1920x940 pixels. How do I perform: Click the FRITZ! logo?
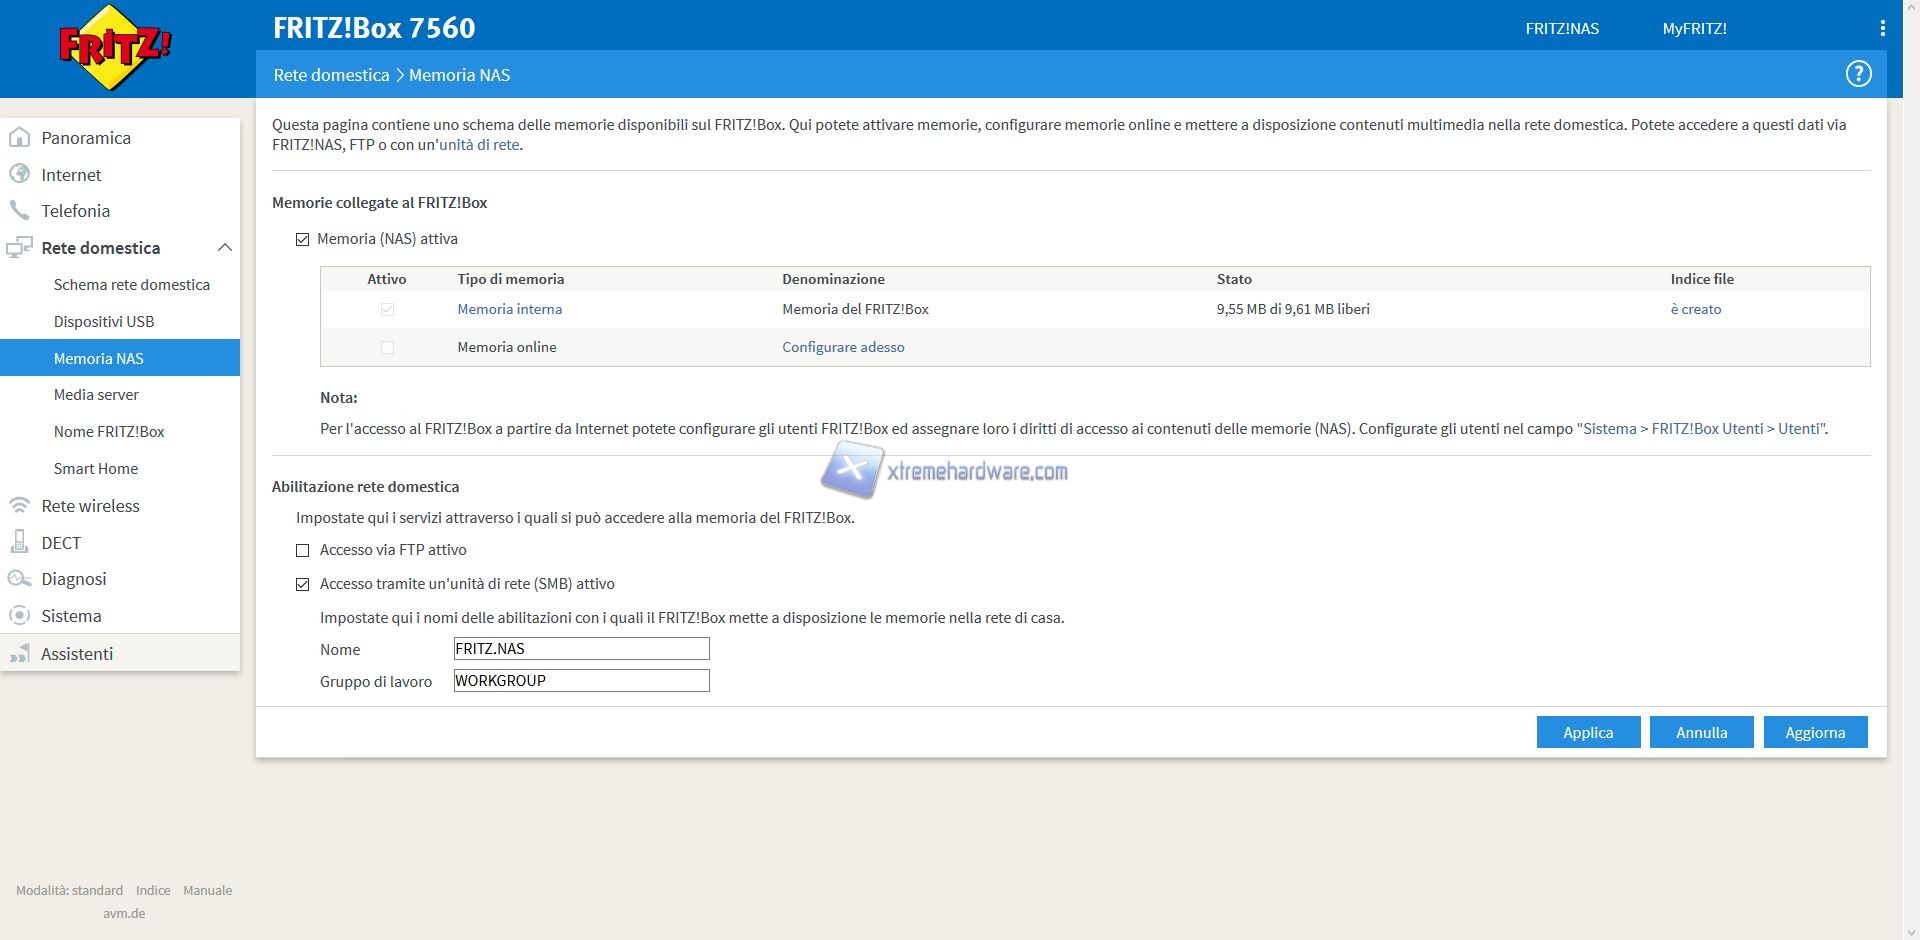(116, 47)
